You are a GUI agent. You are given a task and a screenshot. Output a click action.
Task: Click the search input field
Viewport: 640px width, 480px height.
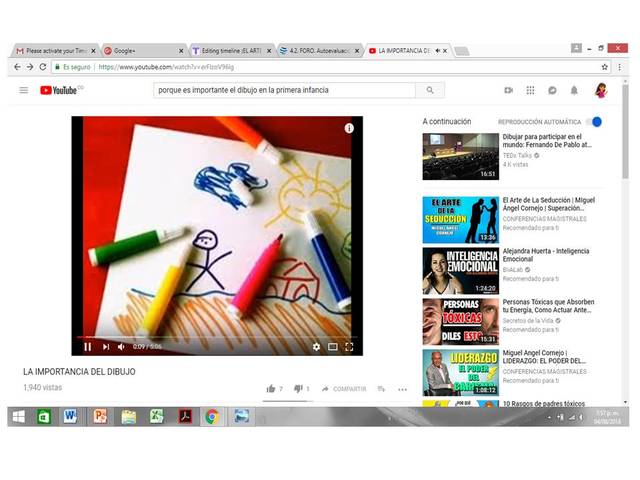pos(284,90)
